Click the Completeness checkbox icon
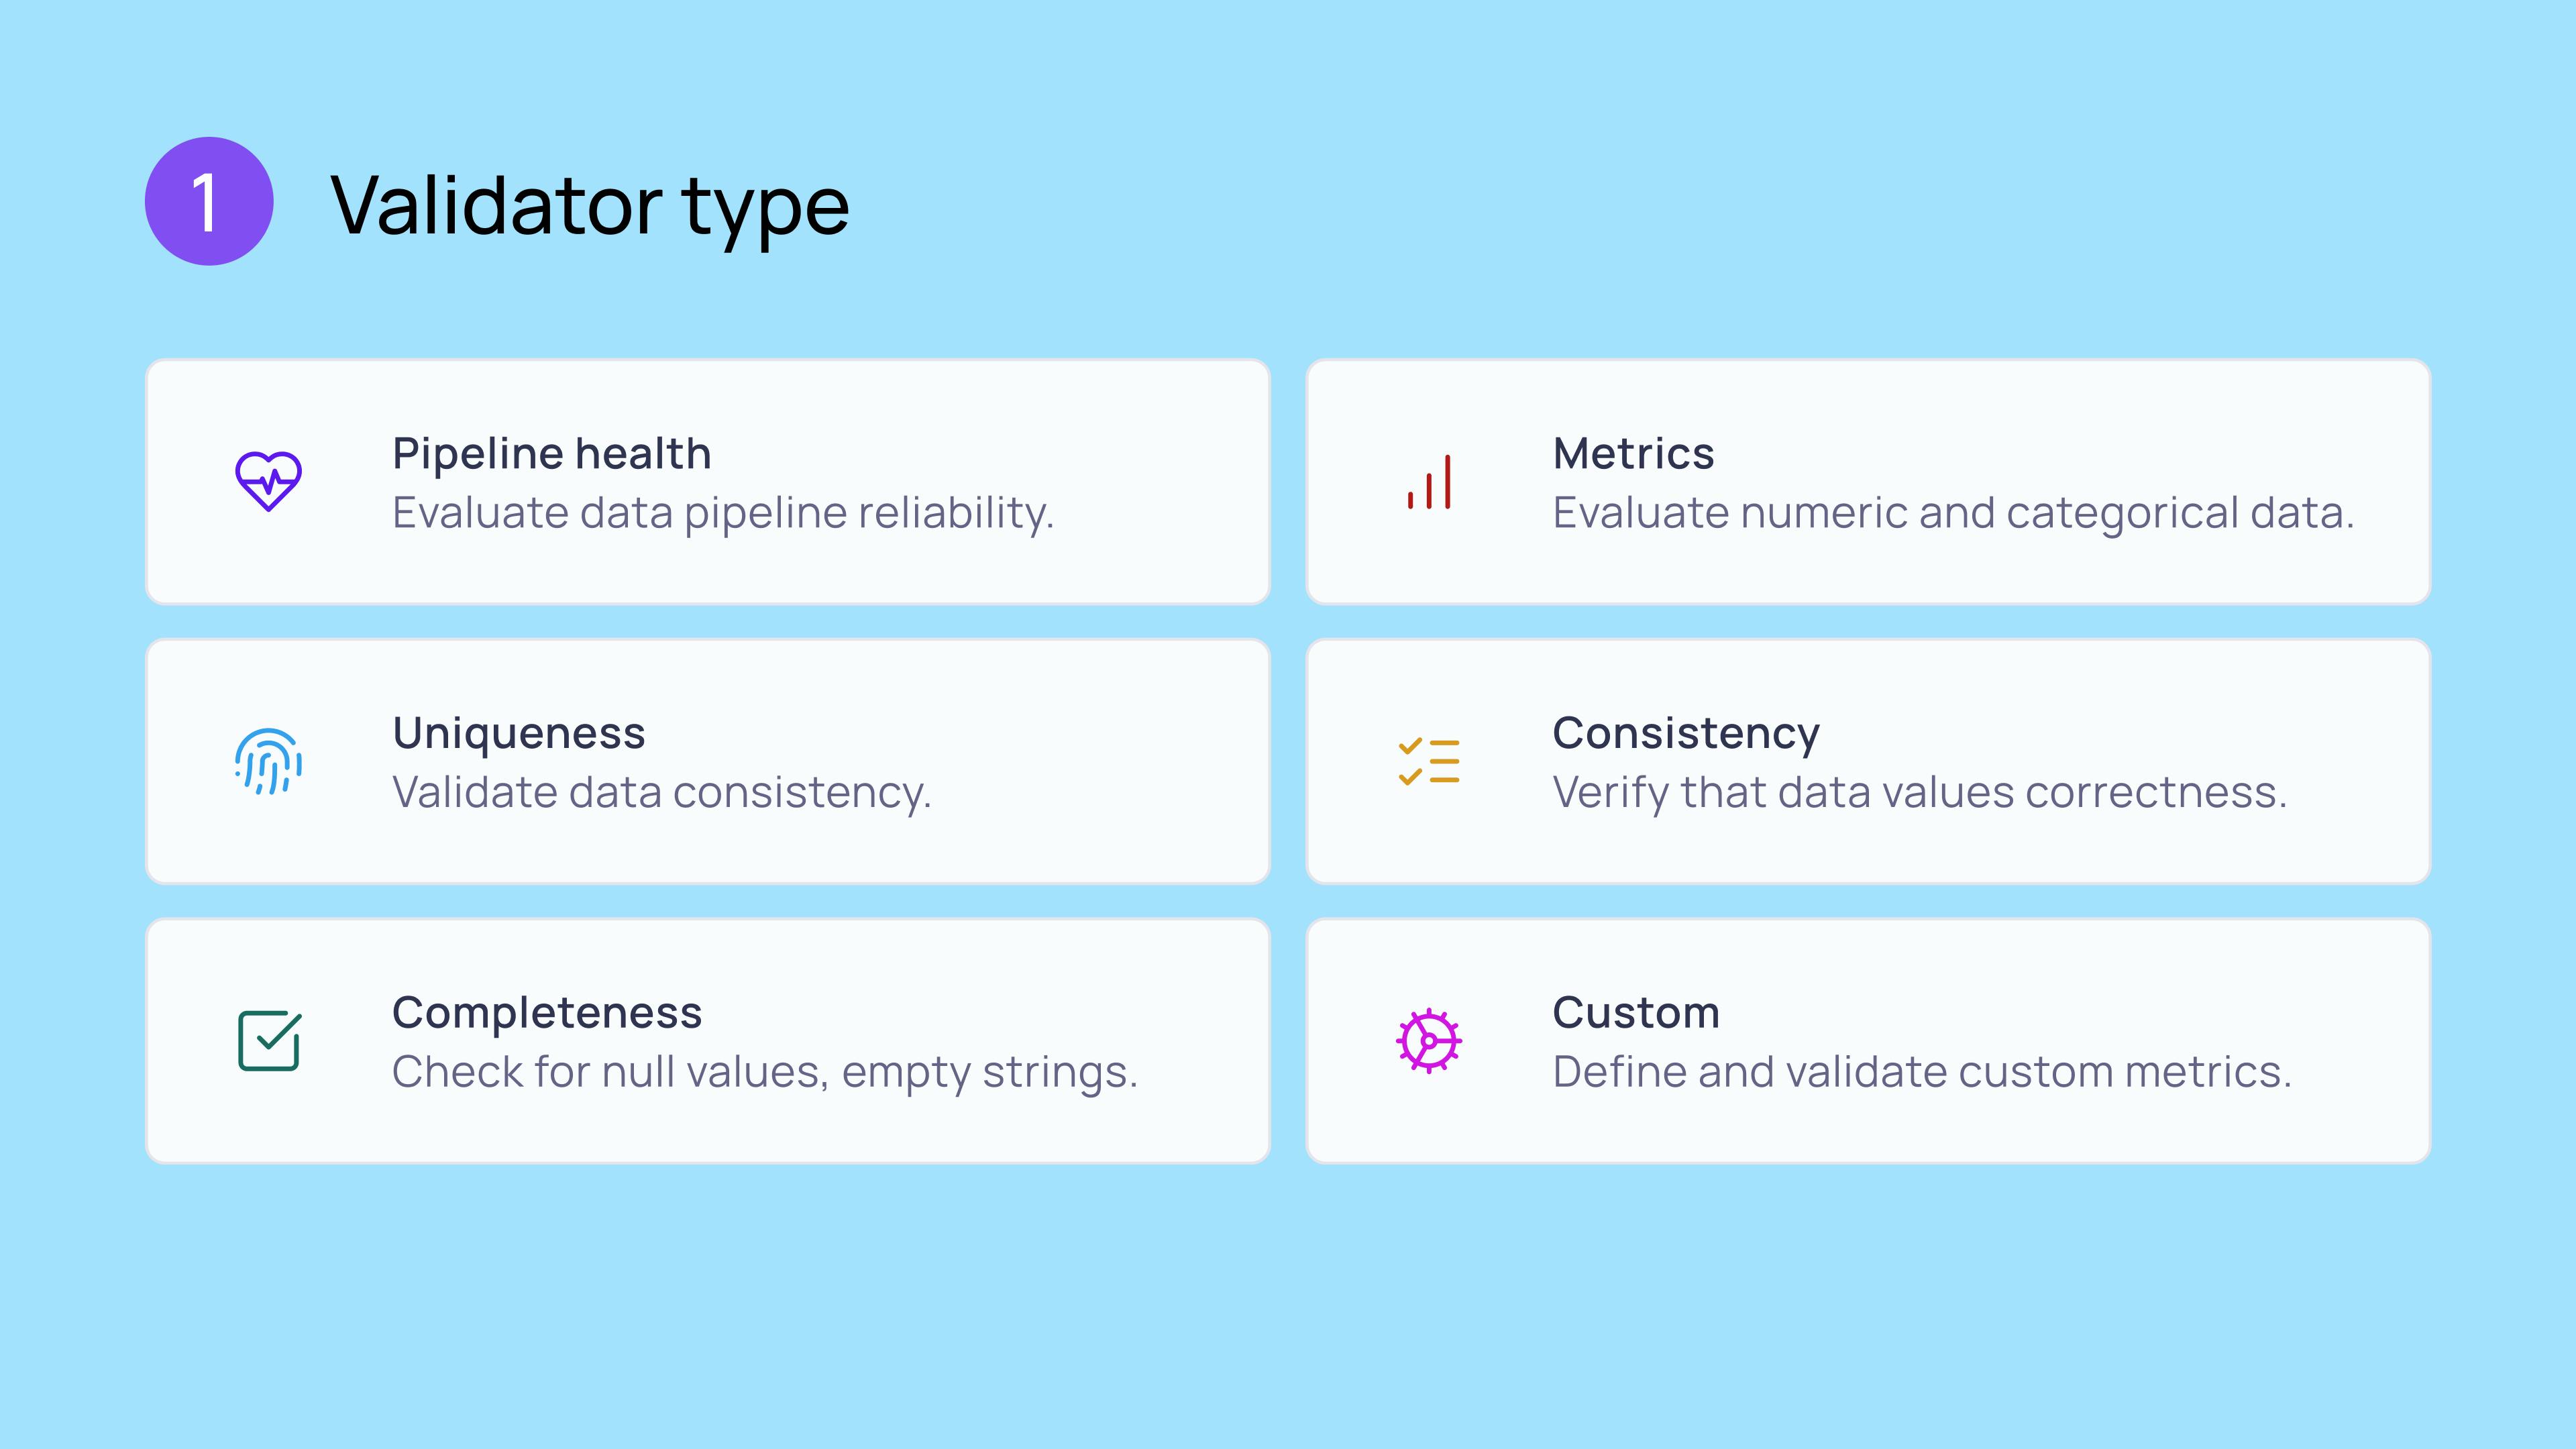This screenshot has width=2576, height=1449. point(268,1041)
